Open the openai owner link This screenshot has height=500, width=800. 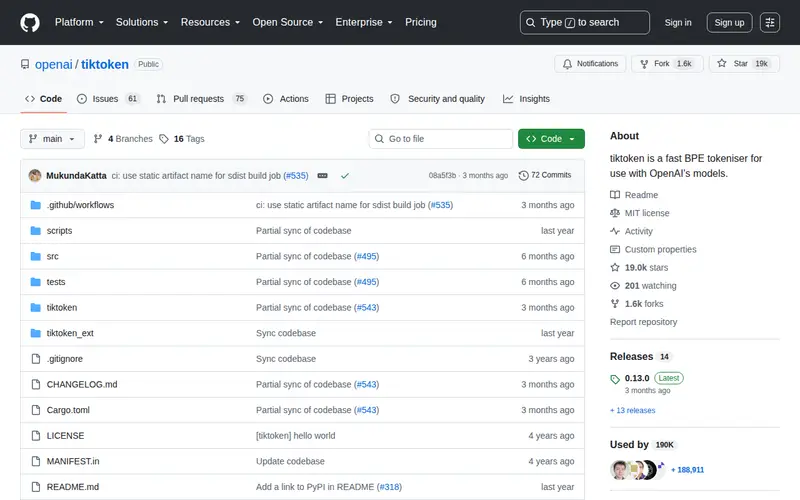[x=54, y=64]
